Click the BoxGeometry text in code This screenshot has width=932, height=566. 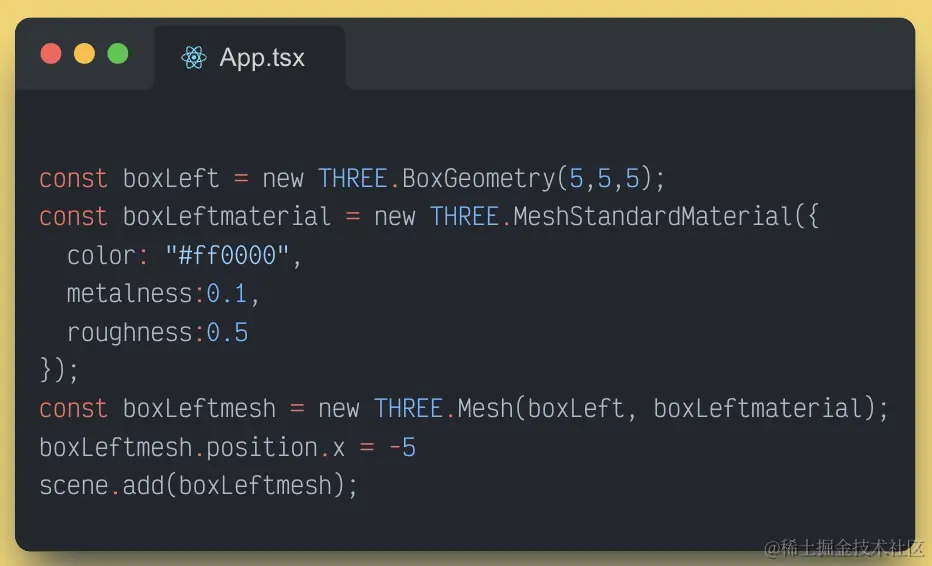point(478,179)
